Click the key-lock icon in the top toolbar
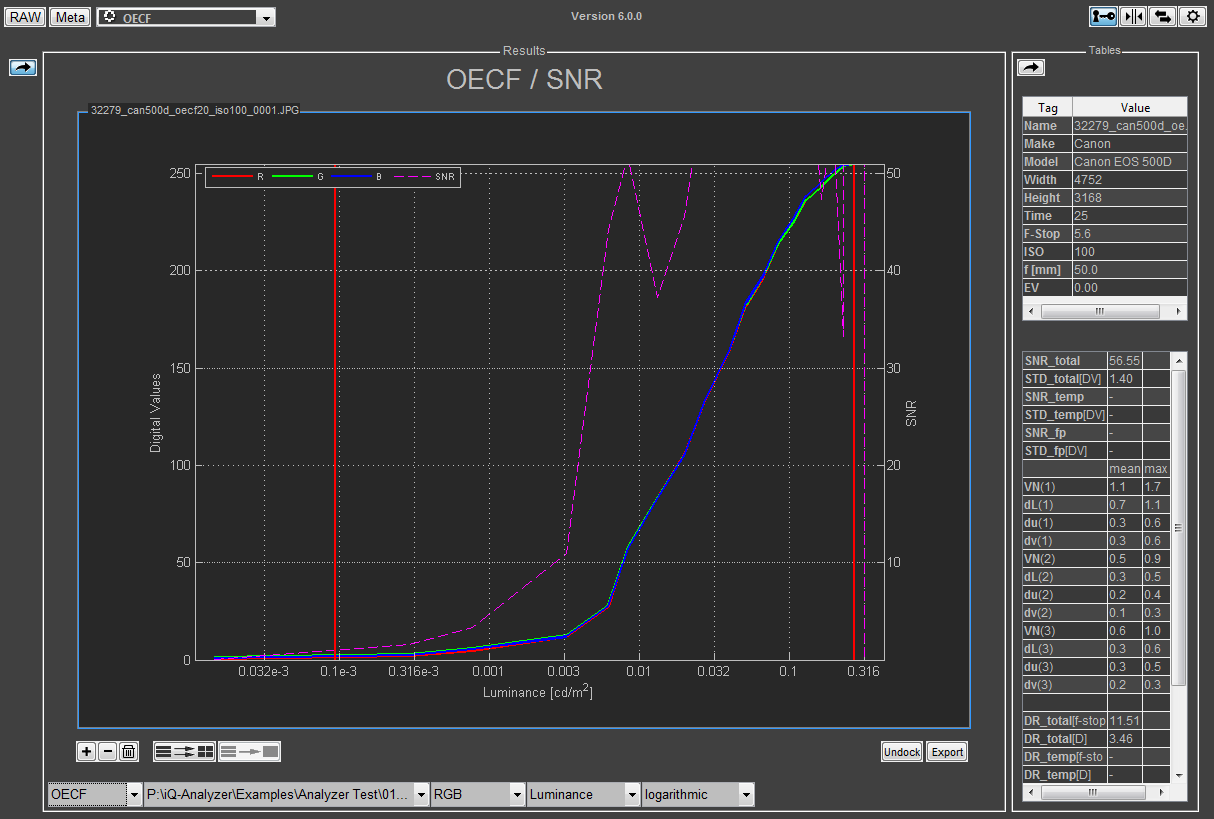Viewport: 1214px width, 819px height. 1103,16
